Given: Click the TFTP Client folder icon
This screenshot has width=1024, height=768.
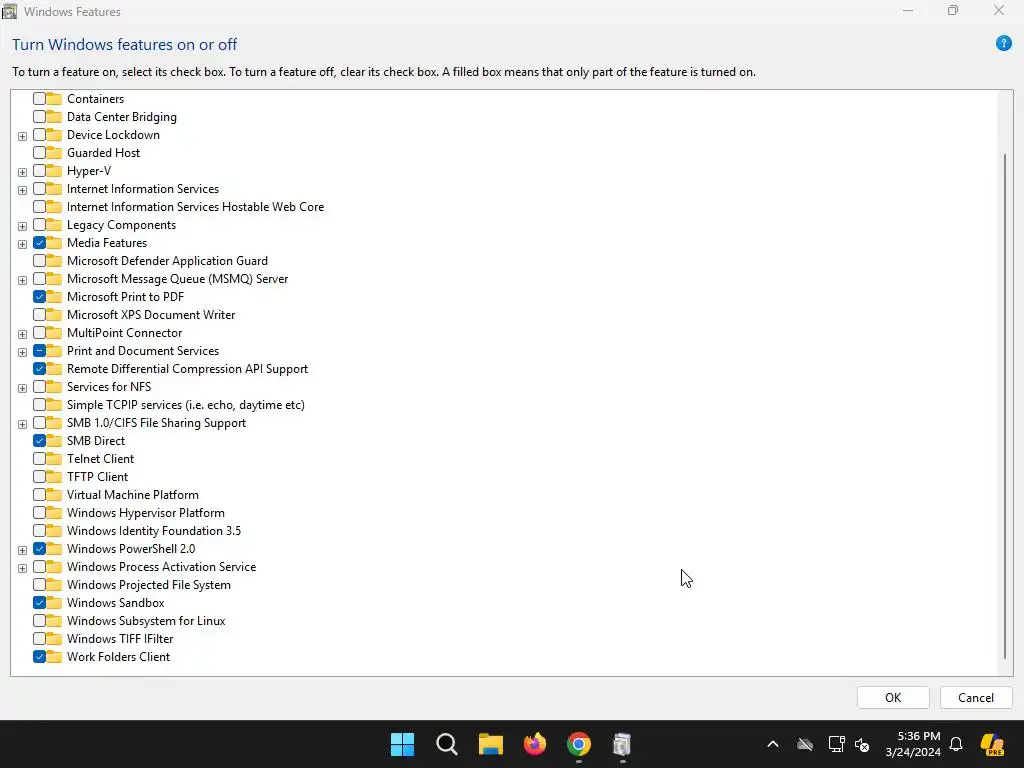Looking at the screenshot, I should click(x=54, y=477).
